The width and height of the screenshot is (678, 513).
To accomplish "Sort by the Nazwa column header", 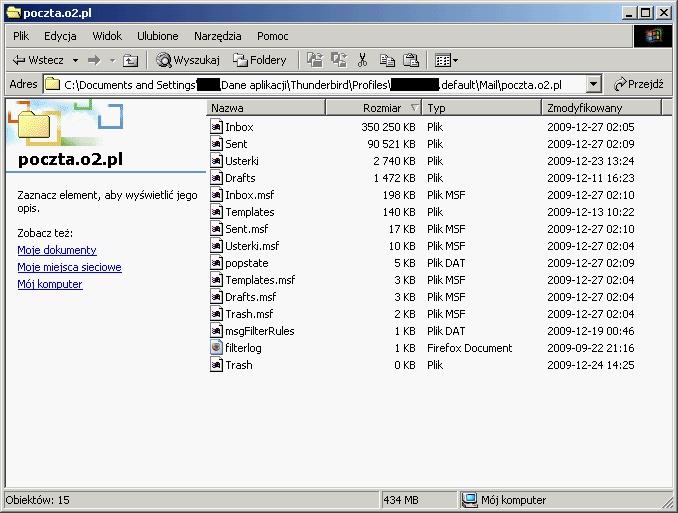I will pos(266,108).
